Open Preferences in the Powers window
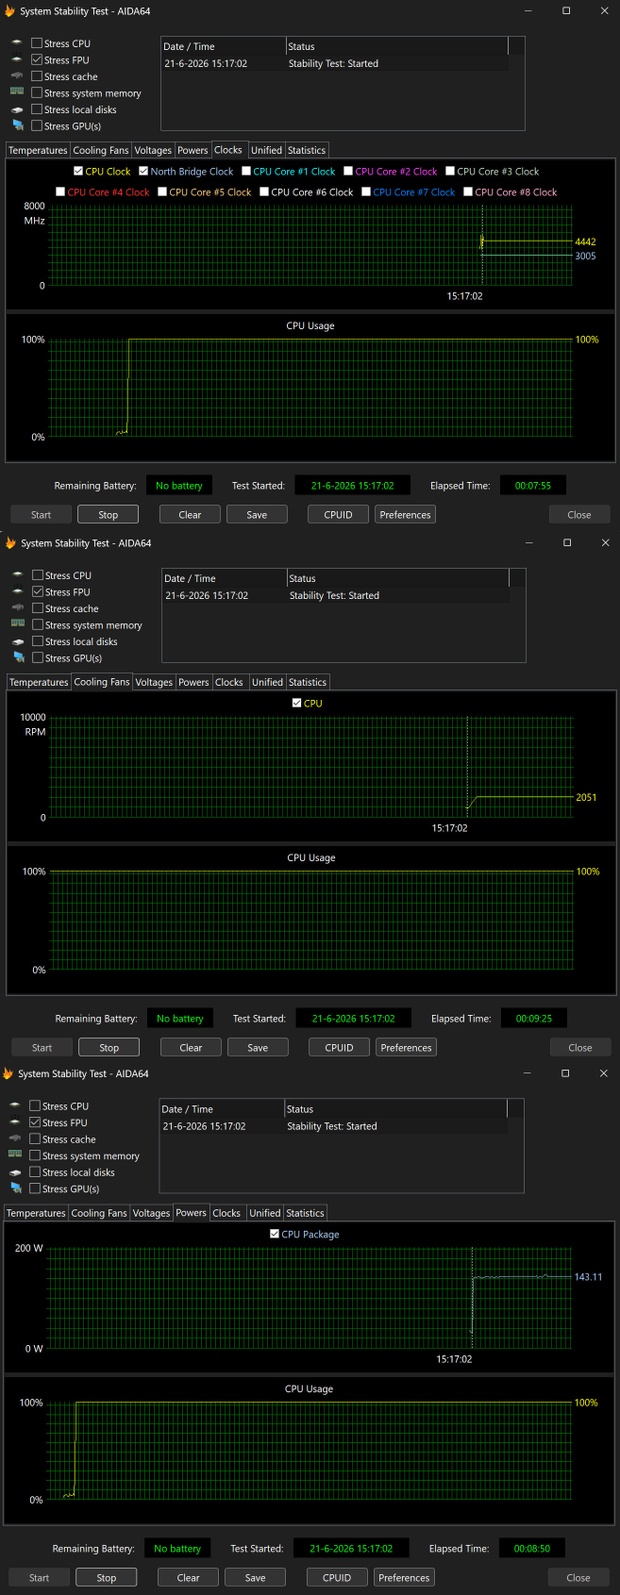The width and height of the screenshot is (620, 1595). (404, 1578)
